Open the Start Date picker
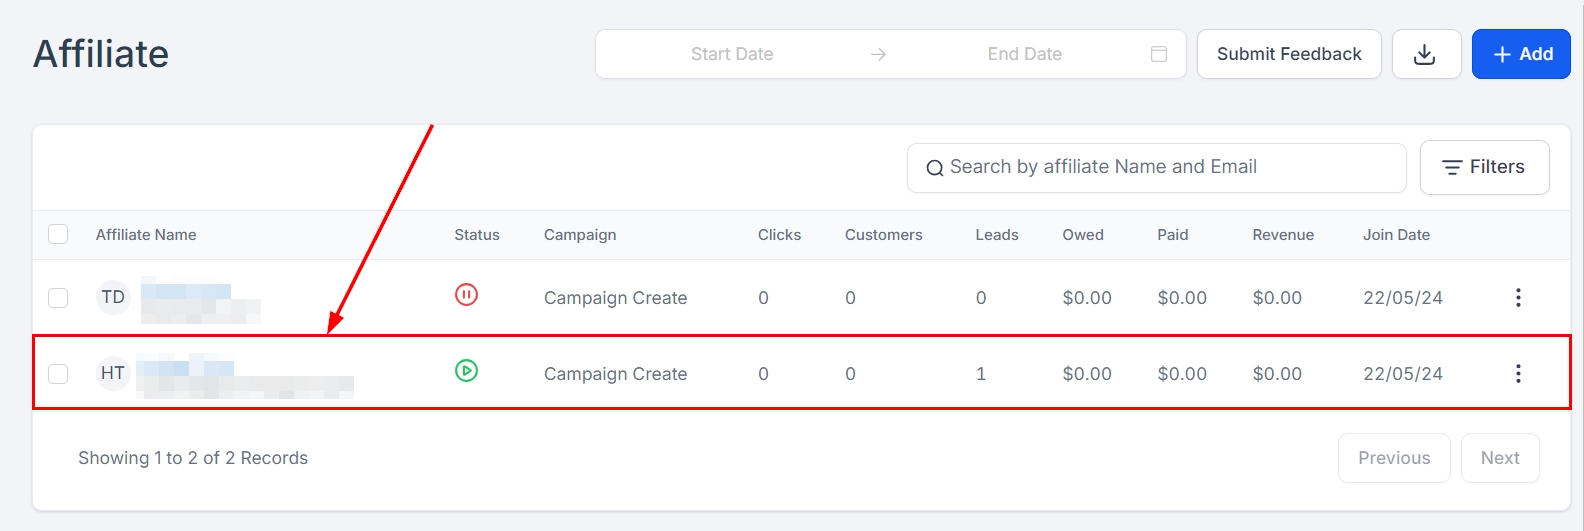This screenshot has width=1584, height=531. pos(732,54)
